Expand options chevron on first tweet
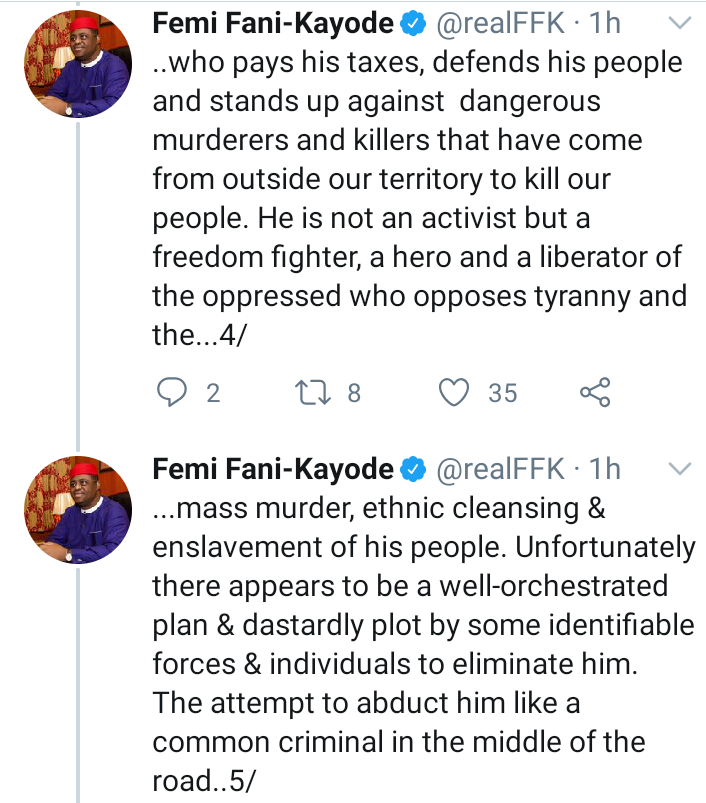The height and width of the screenshot is (803, 706). pyautogui.click(x=680, y=23)
